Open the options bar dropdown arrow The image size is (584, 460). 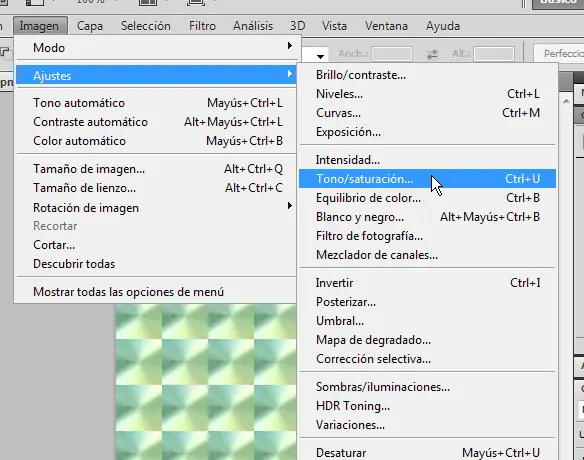pyautogui.click(x=320, y=56)
